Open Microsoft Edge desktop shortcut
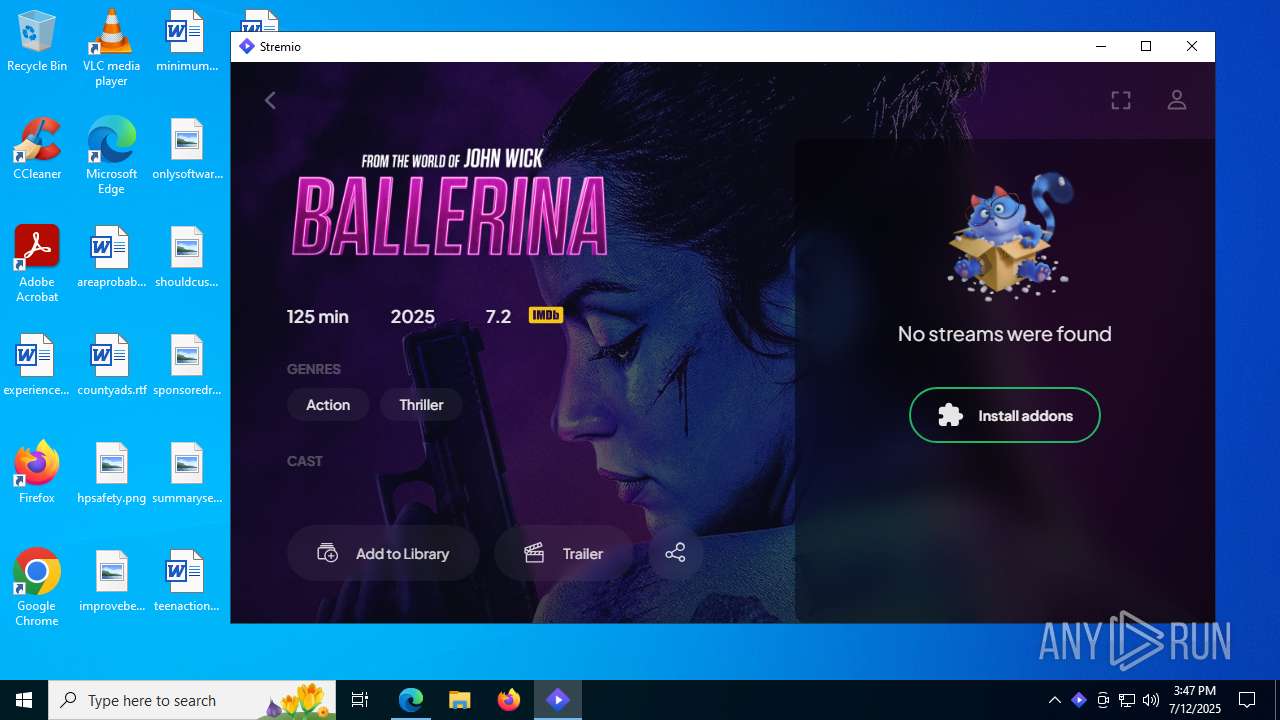This screenshot has width=1280, height=720. 111,156
